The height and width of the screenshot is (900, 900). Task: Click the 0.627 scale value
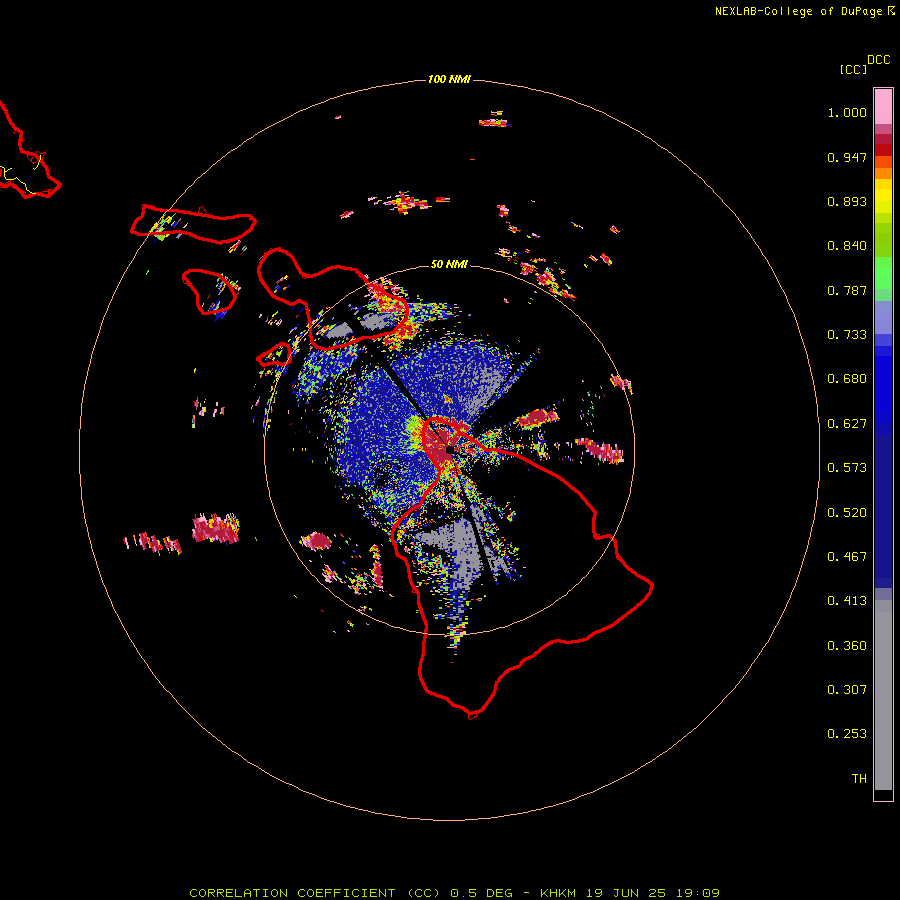pyautogui.click(x=847, y=424)
